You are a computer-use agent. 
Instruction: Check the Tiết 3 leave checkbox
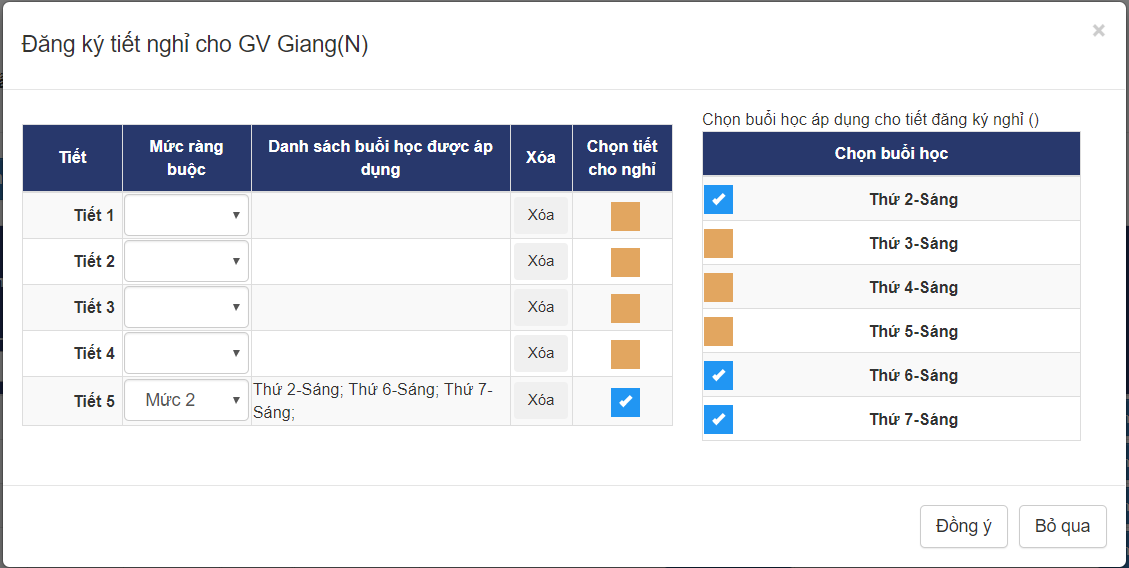(x=625, y=308)
